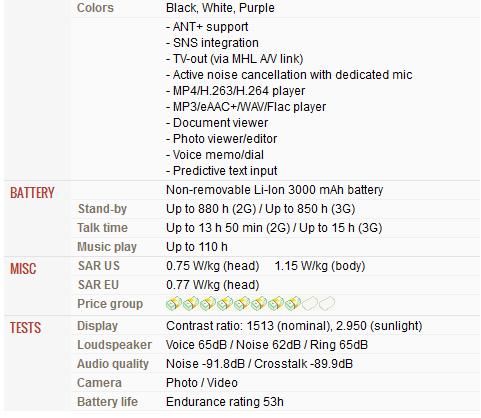Click the last empty price group icon
The width and height of the screenshot is (481, 418).
(327, 304)
